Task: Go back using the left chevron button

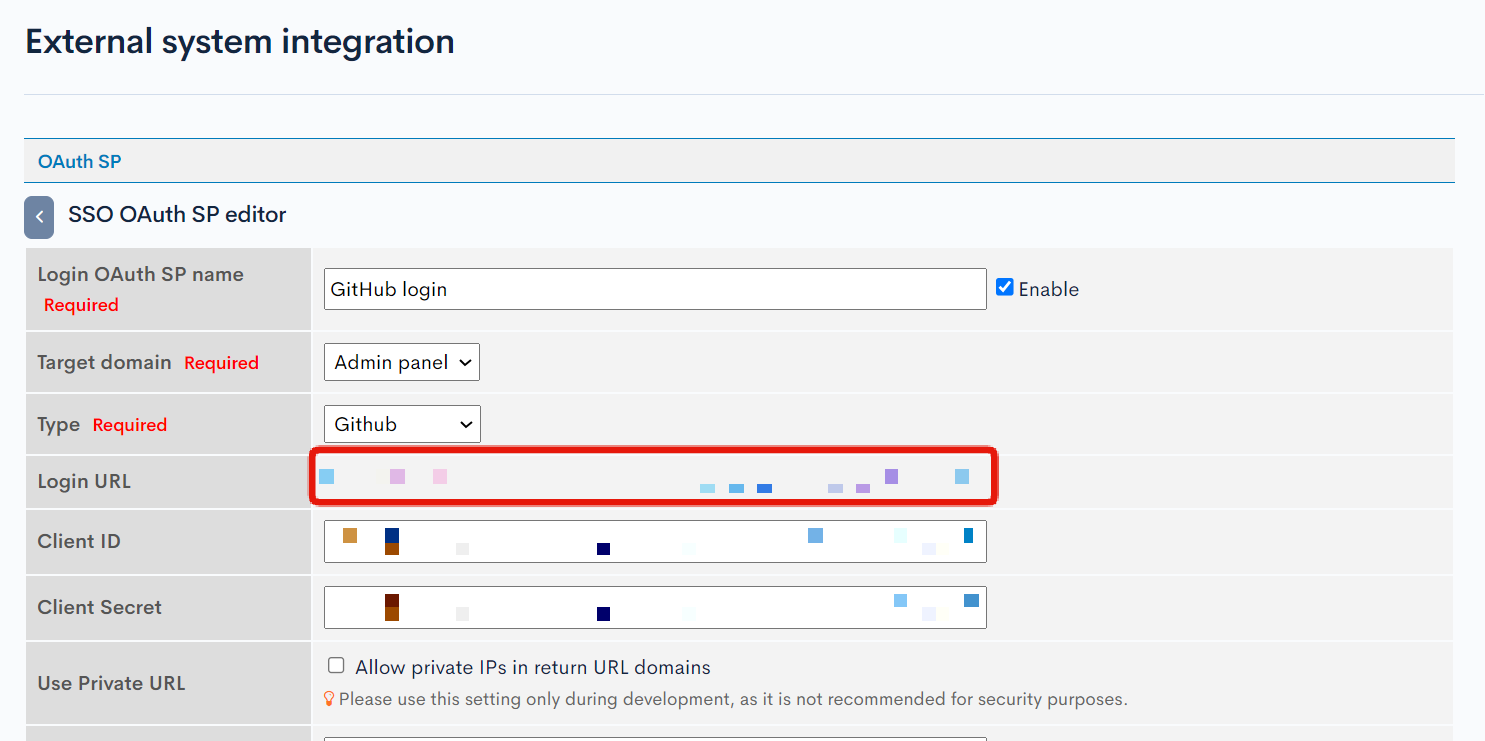Action: coord(39,217)
